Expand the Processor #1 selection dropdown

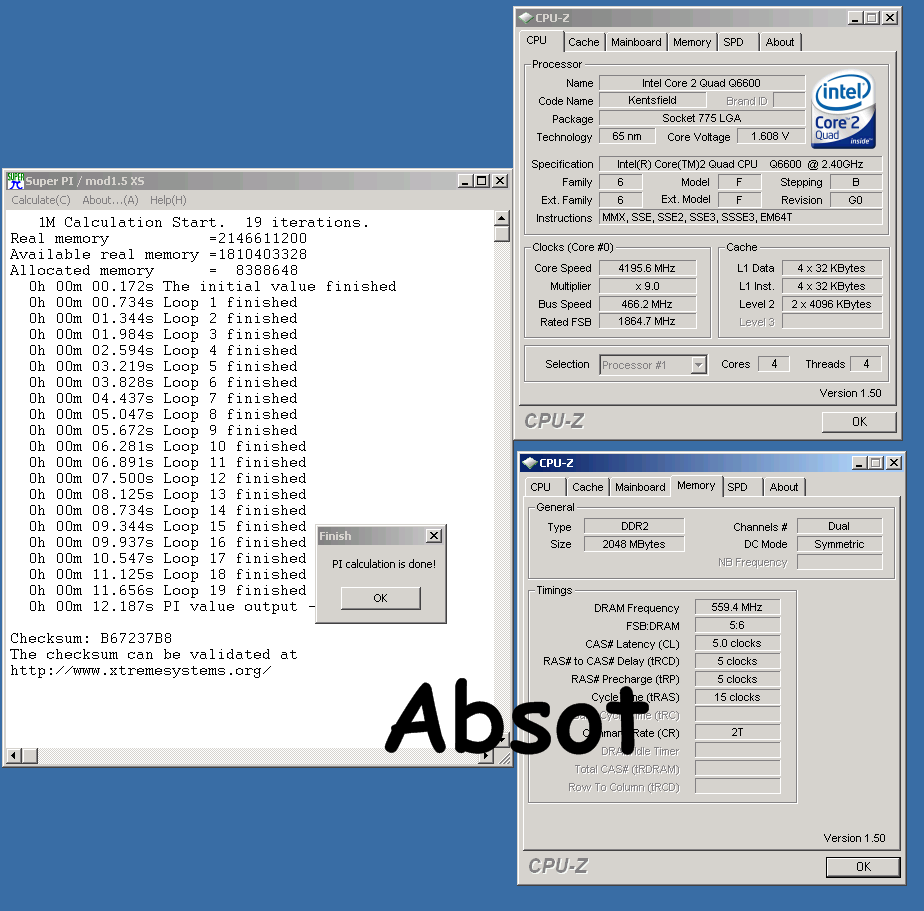coord(698,365)
